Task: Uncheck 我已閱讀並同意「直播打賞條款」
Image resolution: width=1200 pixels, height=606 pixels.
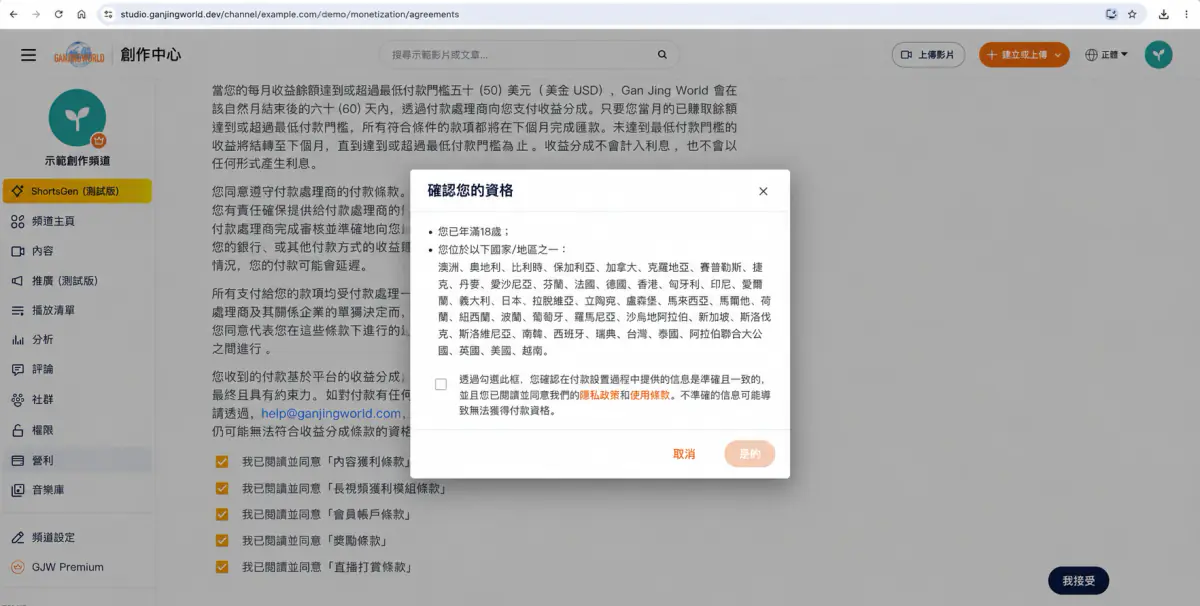Action: (222, 567)
